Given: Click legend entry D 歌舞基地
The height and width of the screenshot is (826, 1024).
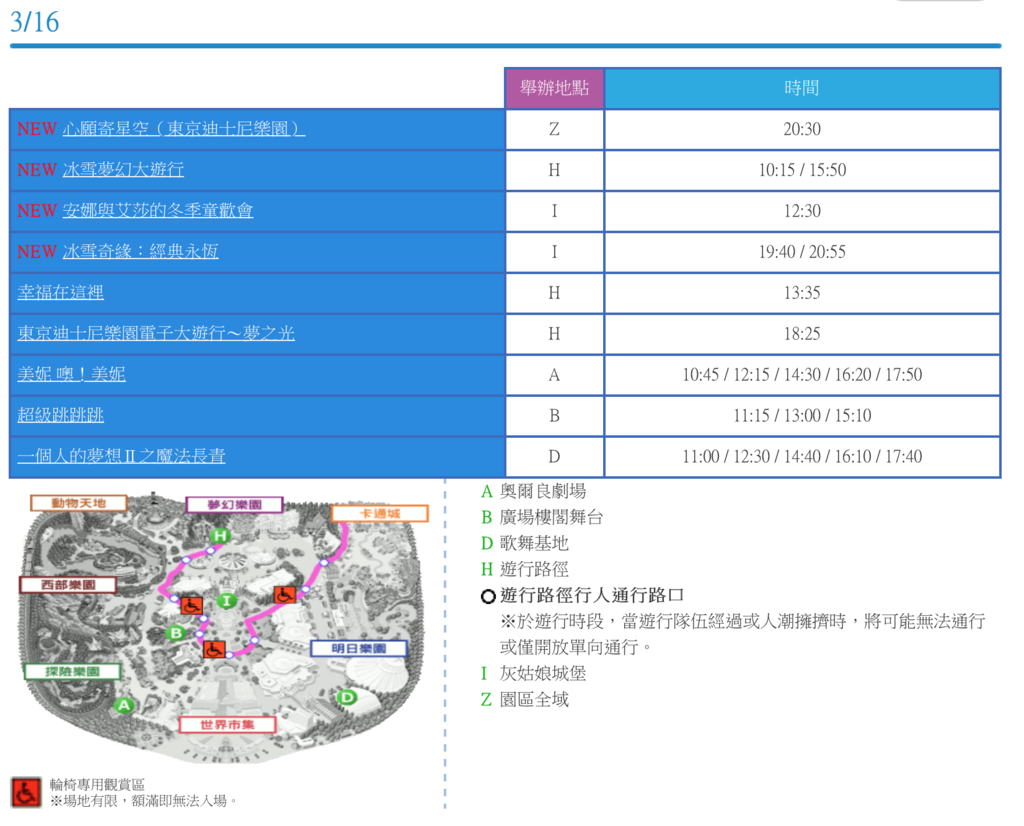Looking at the screenshot, I should [x=525, y=543].
